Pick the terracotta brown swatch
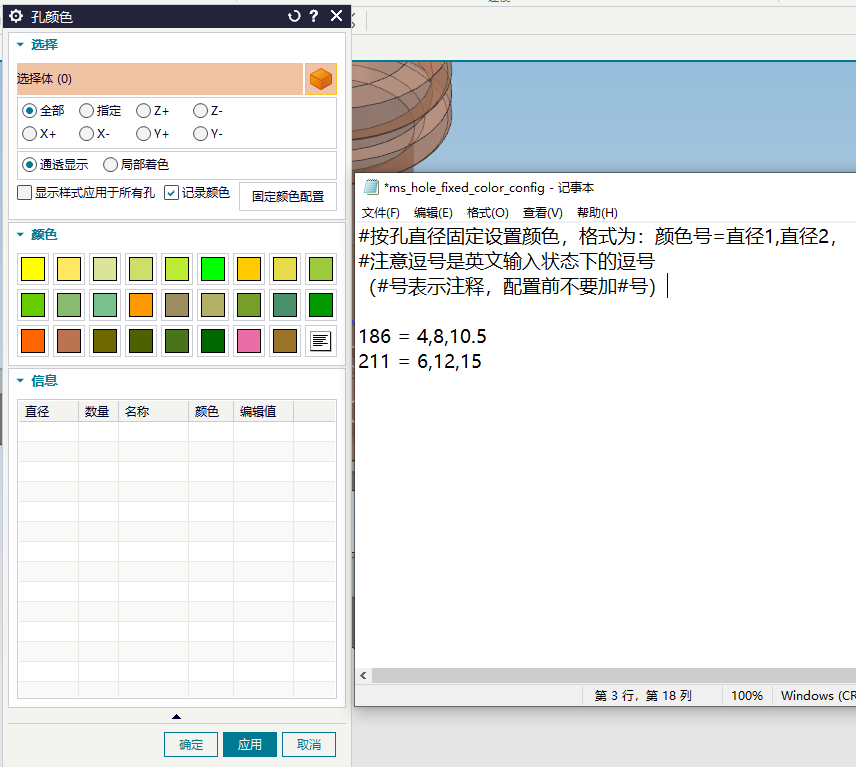 tap(69, 341)
